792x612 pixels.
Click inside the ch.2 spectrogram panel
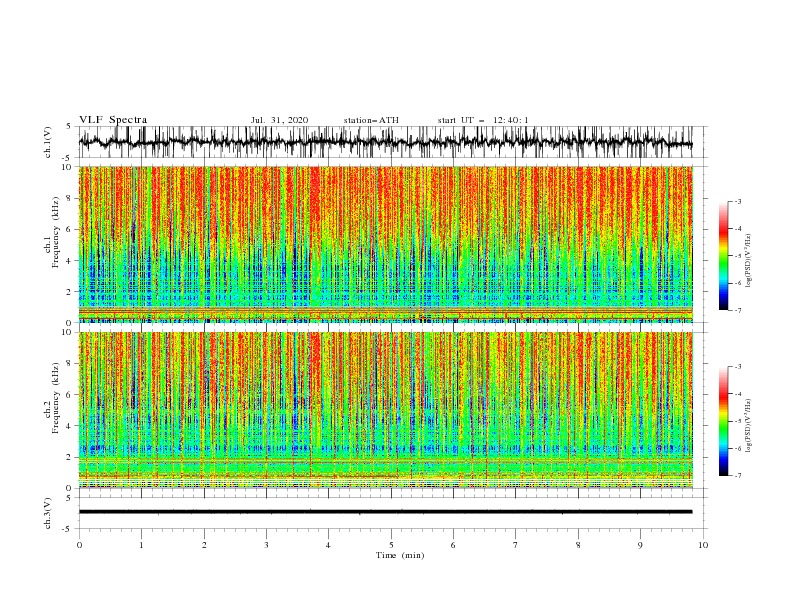[385, 410]
